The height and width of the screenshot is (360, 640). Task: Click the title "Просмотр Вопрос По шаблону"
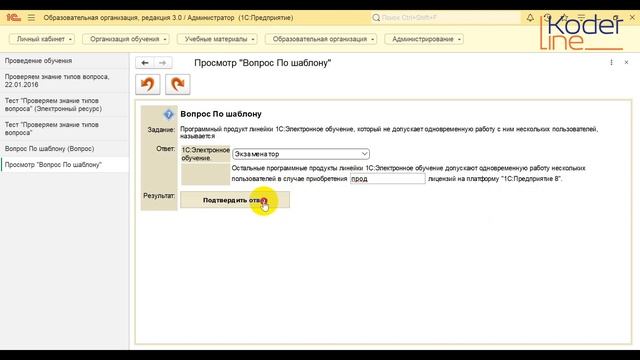click(262, 63)
